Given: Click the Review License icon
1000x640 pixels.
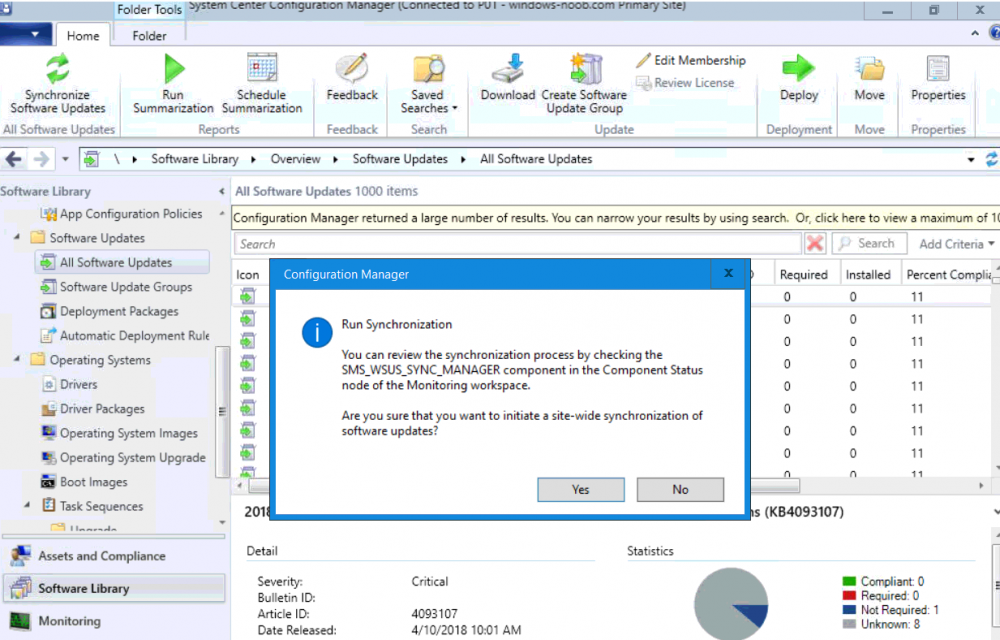Looking at the screenshot, I should pyautogui.click(x=643, y=83).
